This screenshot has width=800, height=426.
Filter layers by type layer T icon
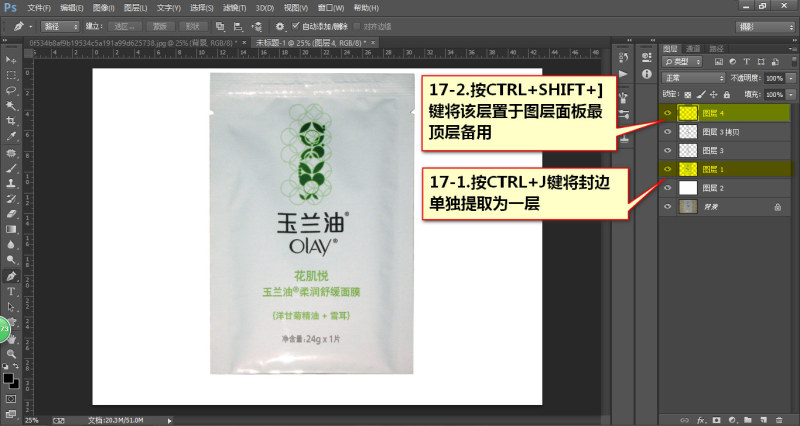(746, 62)
